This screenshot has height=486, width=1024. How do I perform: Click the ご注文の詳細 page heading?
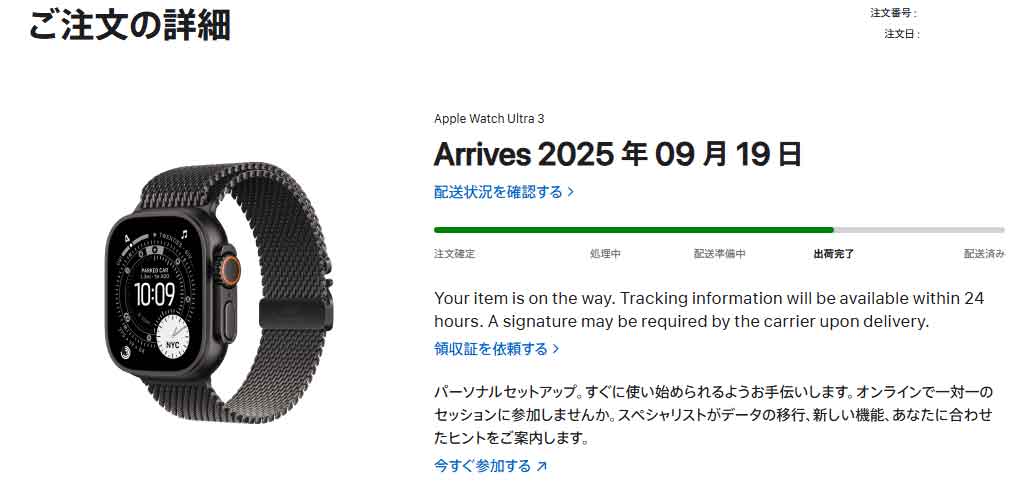pyautogui.click(x=129, y=24)
